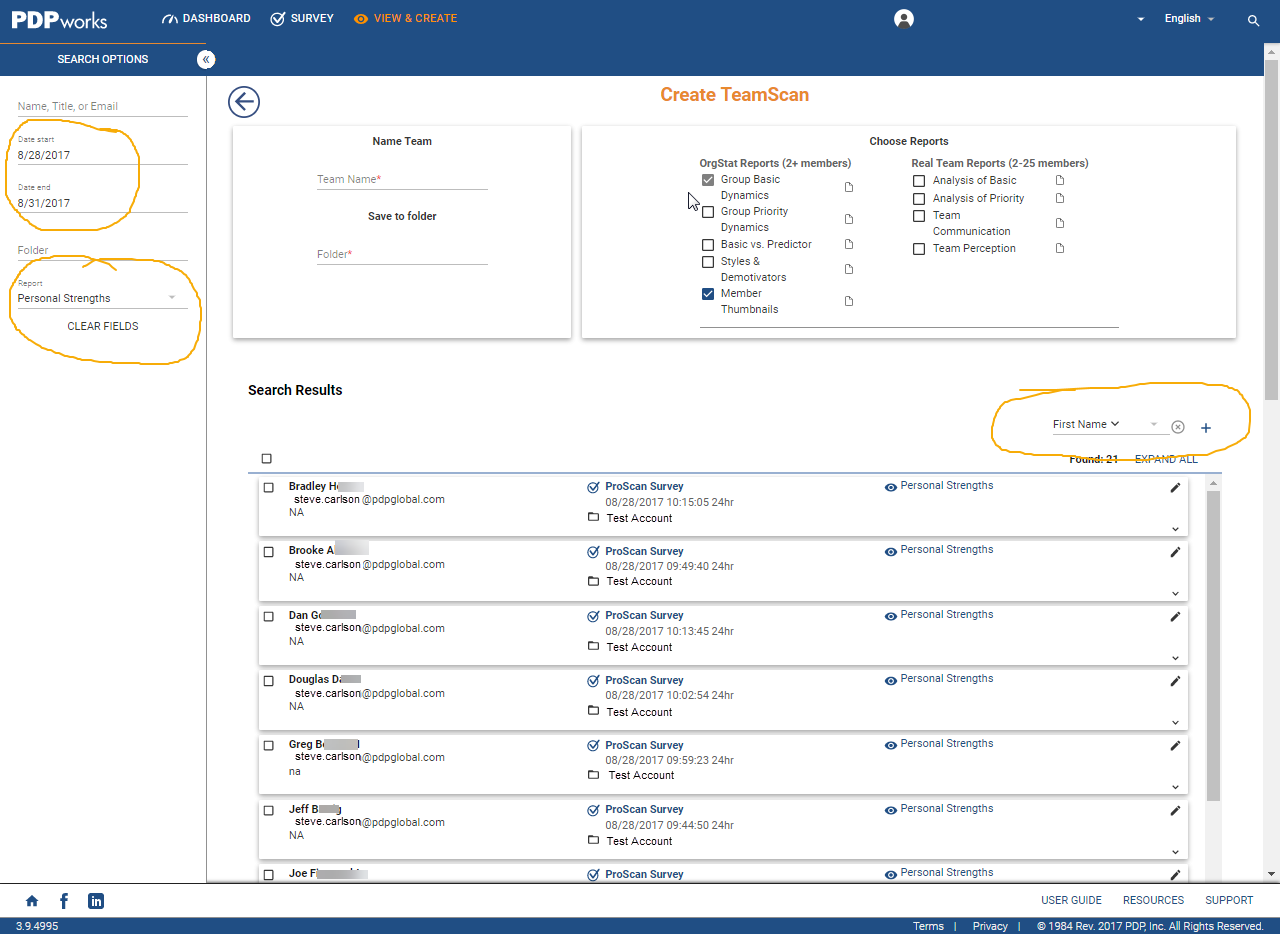Click the Name, Title, or Email search field
This screenshot has width=1280, height=934.
tap(102, 107)
